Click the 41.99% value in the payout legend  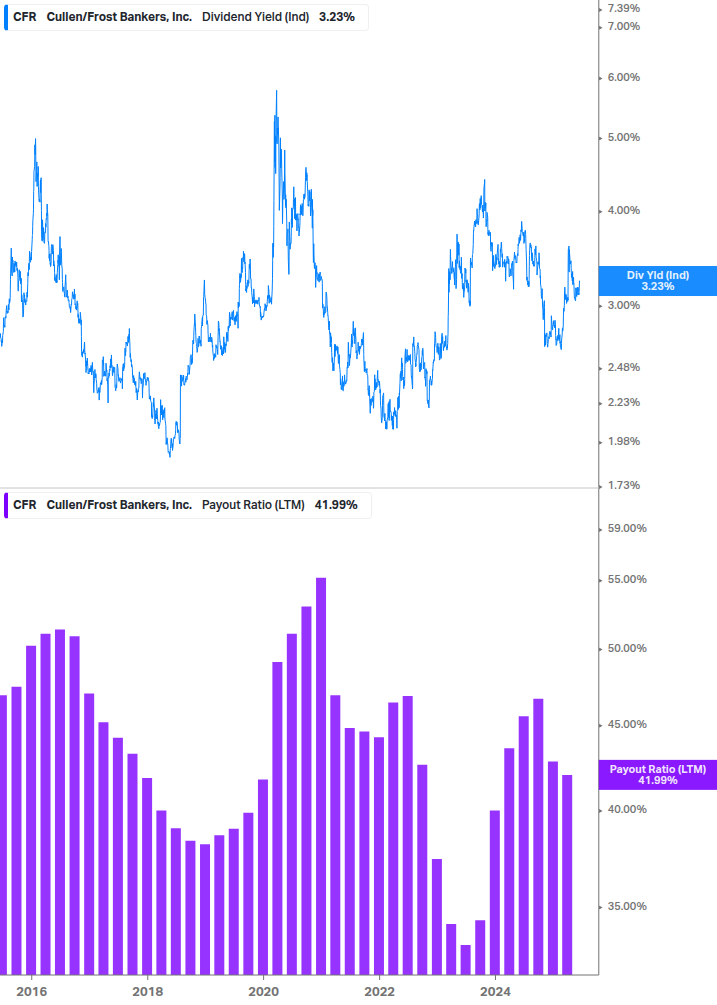click(x=336, y=505)
